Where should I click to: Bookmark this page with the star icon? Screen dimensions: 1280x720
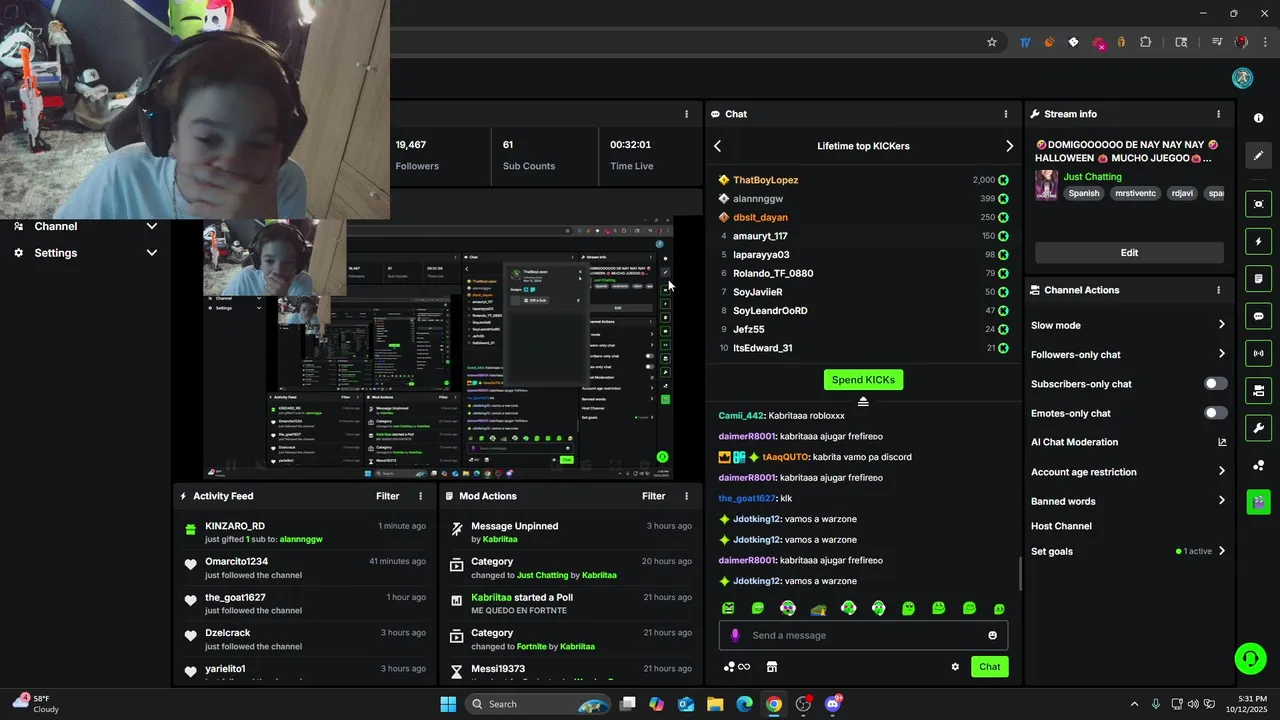(x=992, y=42)
